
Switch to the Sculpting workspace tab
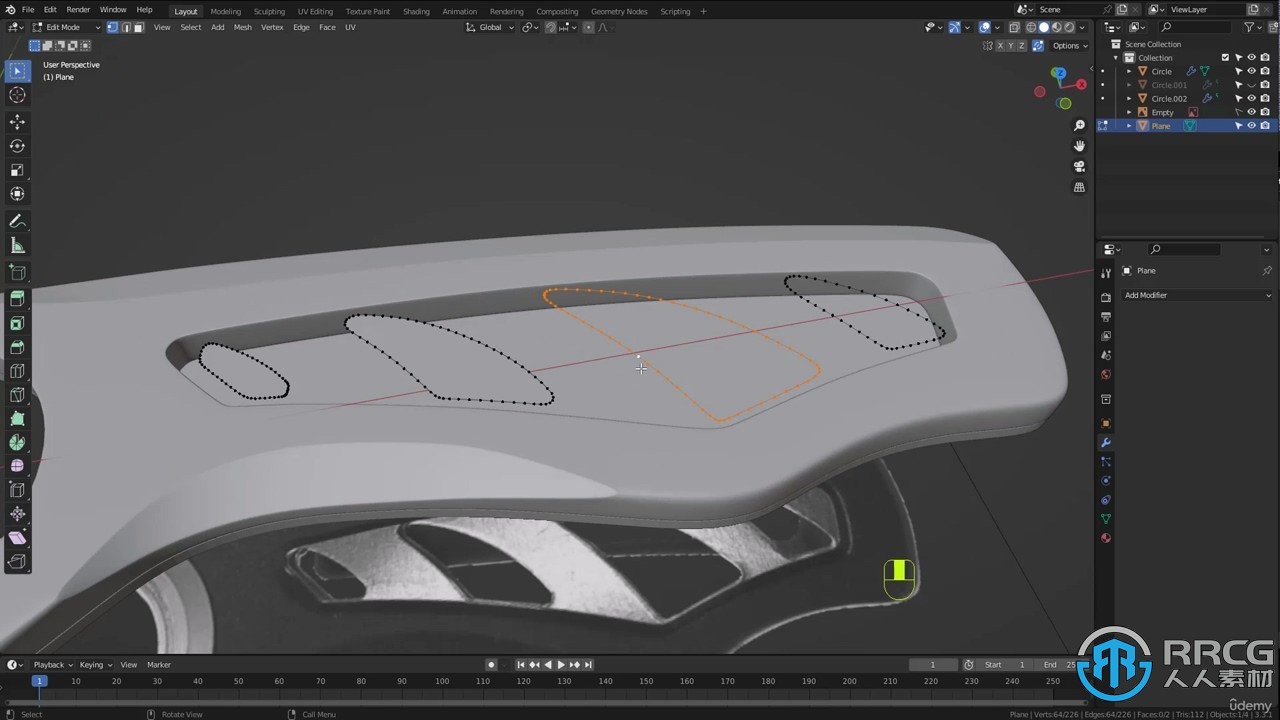[x=269, y=11]
